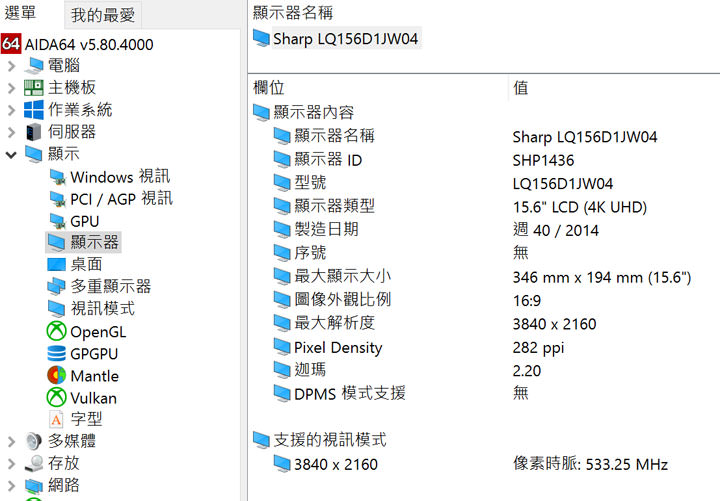Click the 字型 font icon
Image resolution: width=720 pixels, height=501 pixels.
coord(56,419)
